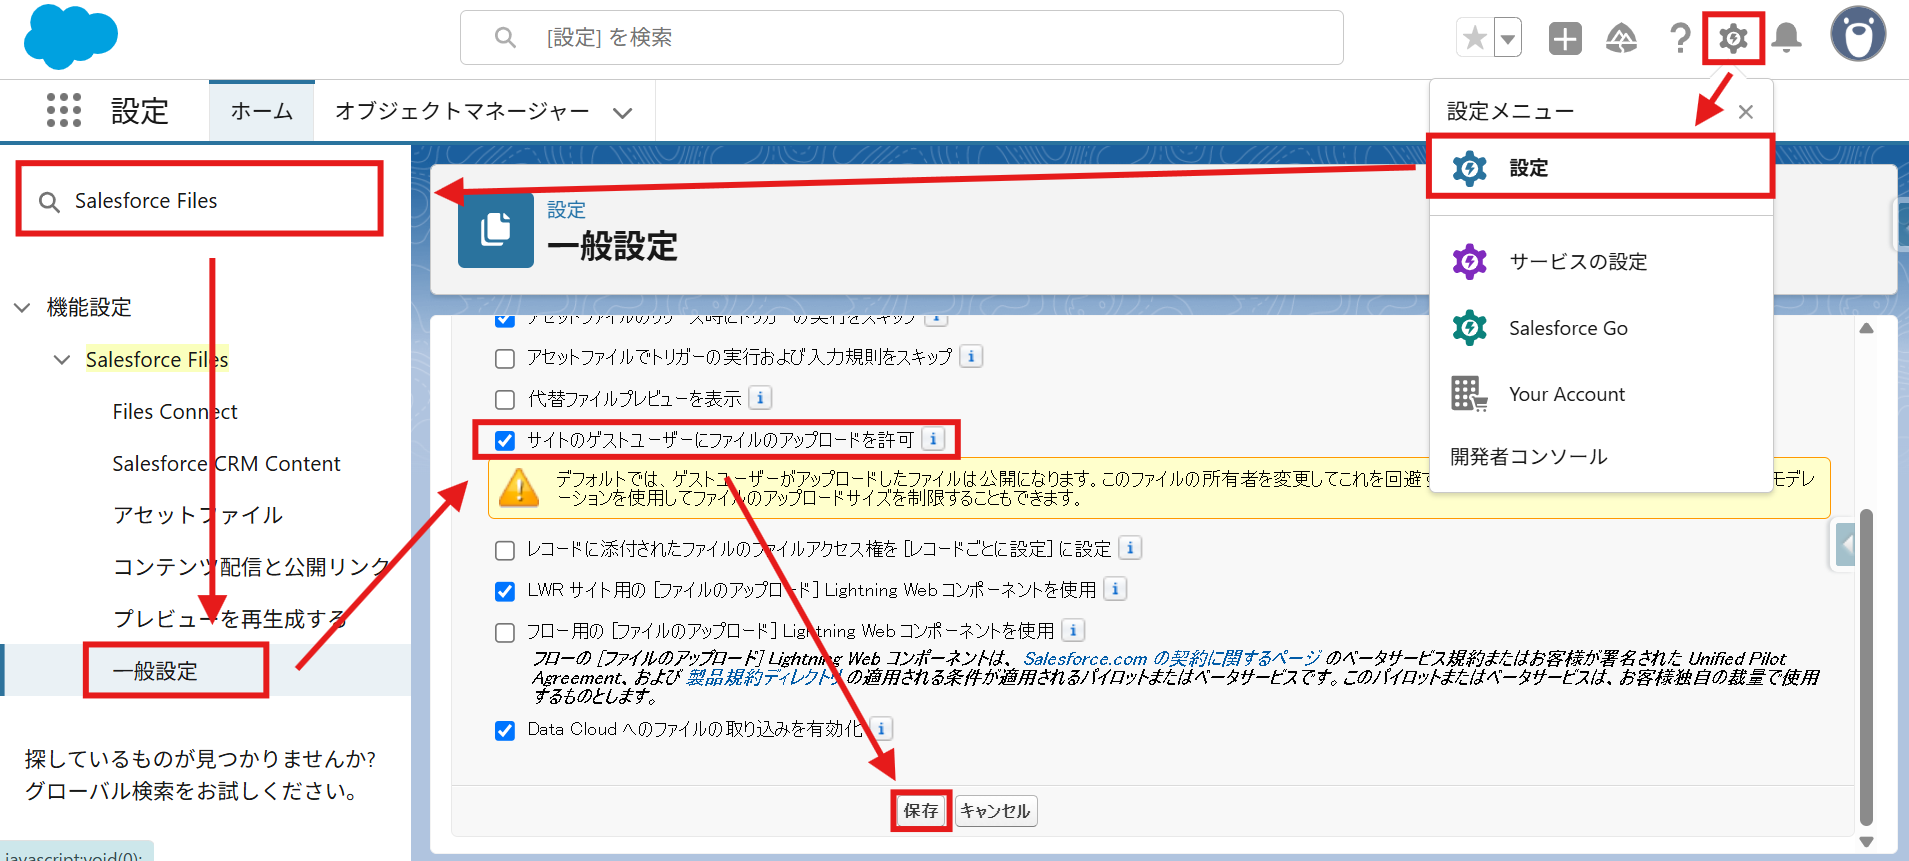Expand オブジェクトマネージャー tab dropdown chevron
The width and height of the screenshot is (1909, 861).
(x=623, y=112)
